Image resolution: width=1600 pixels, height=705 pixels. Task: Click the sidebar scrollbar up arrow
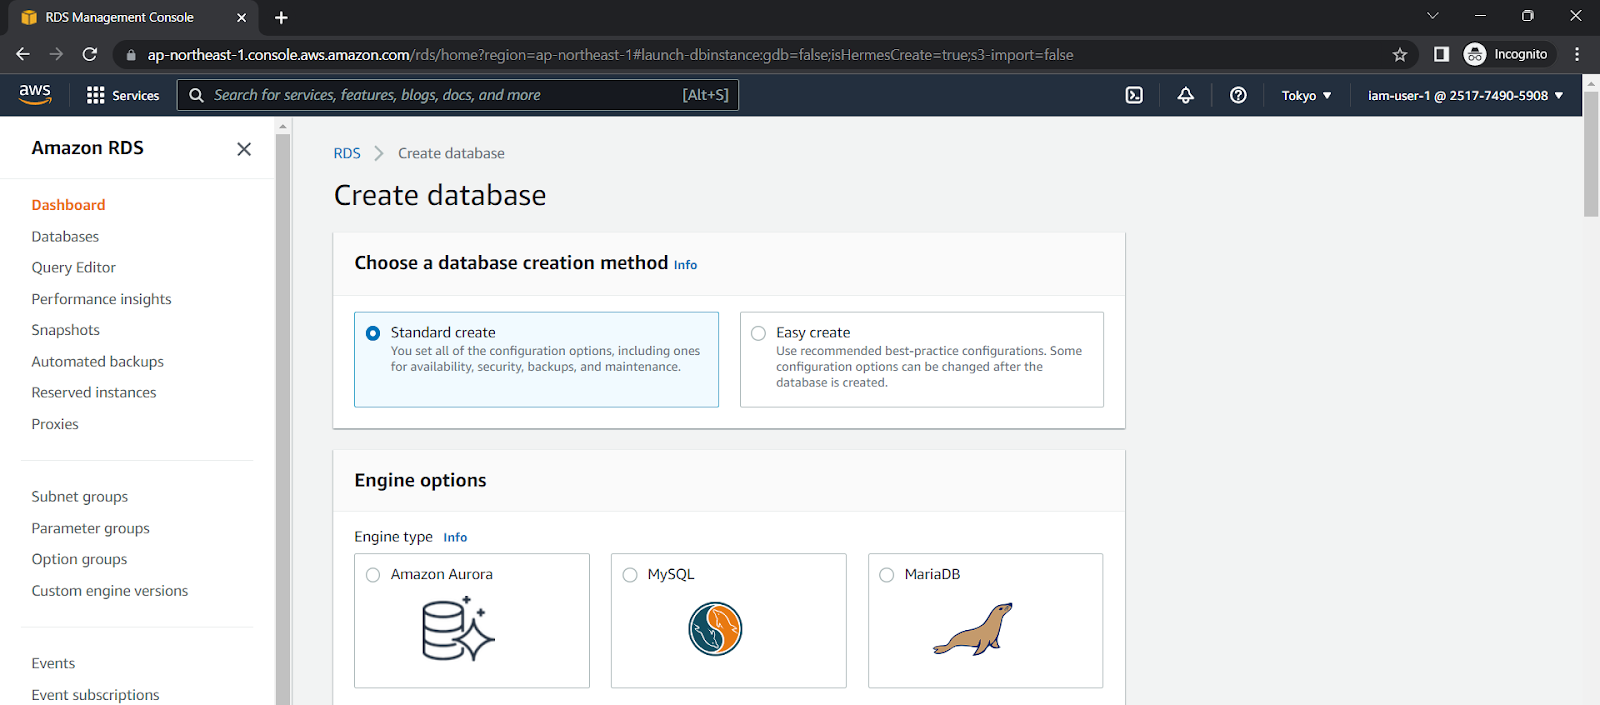pyautogui.click(x=283, y=126)
